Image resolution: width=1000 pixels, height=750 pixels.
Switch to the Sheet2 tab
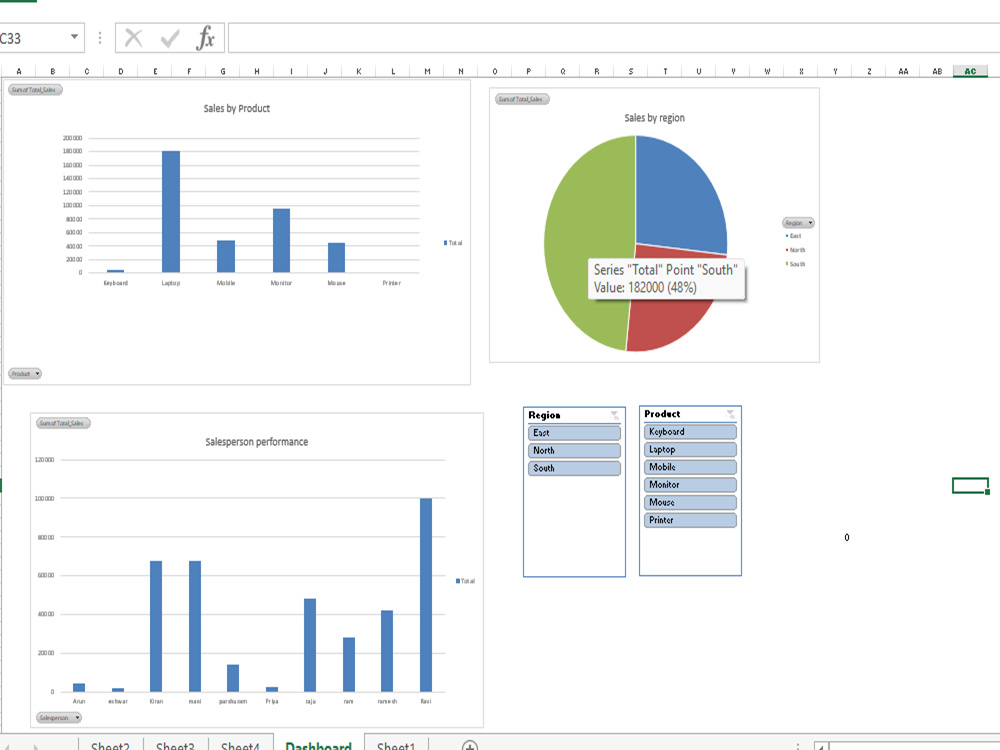[110, 745]
